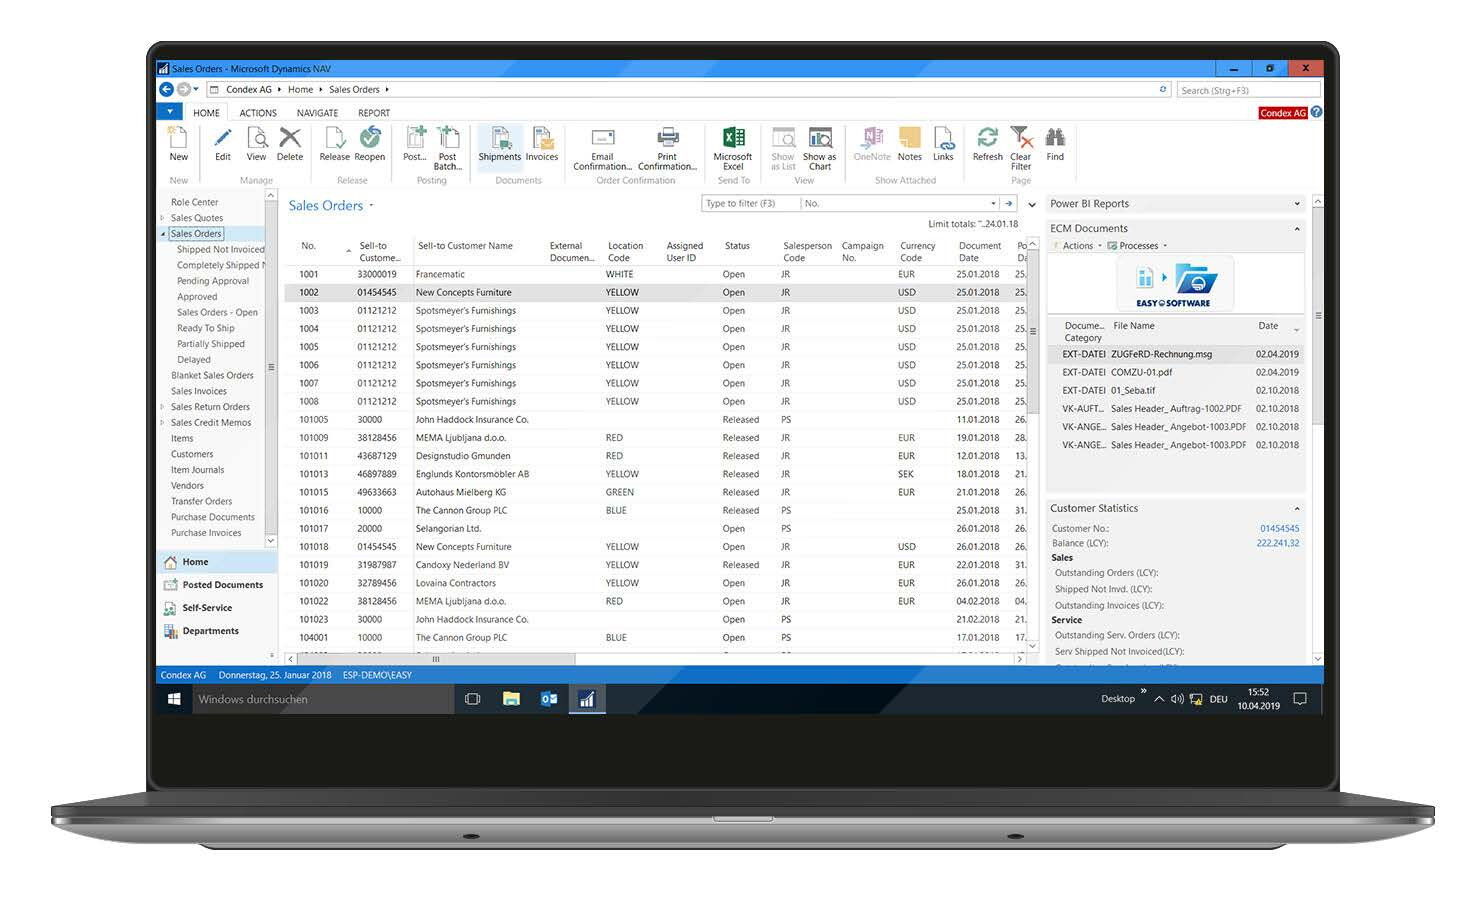
Task: Switch to the ACTIONS ribbon tab
Action: [x=258, y=113]
